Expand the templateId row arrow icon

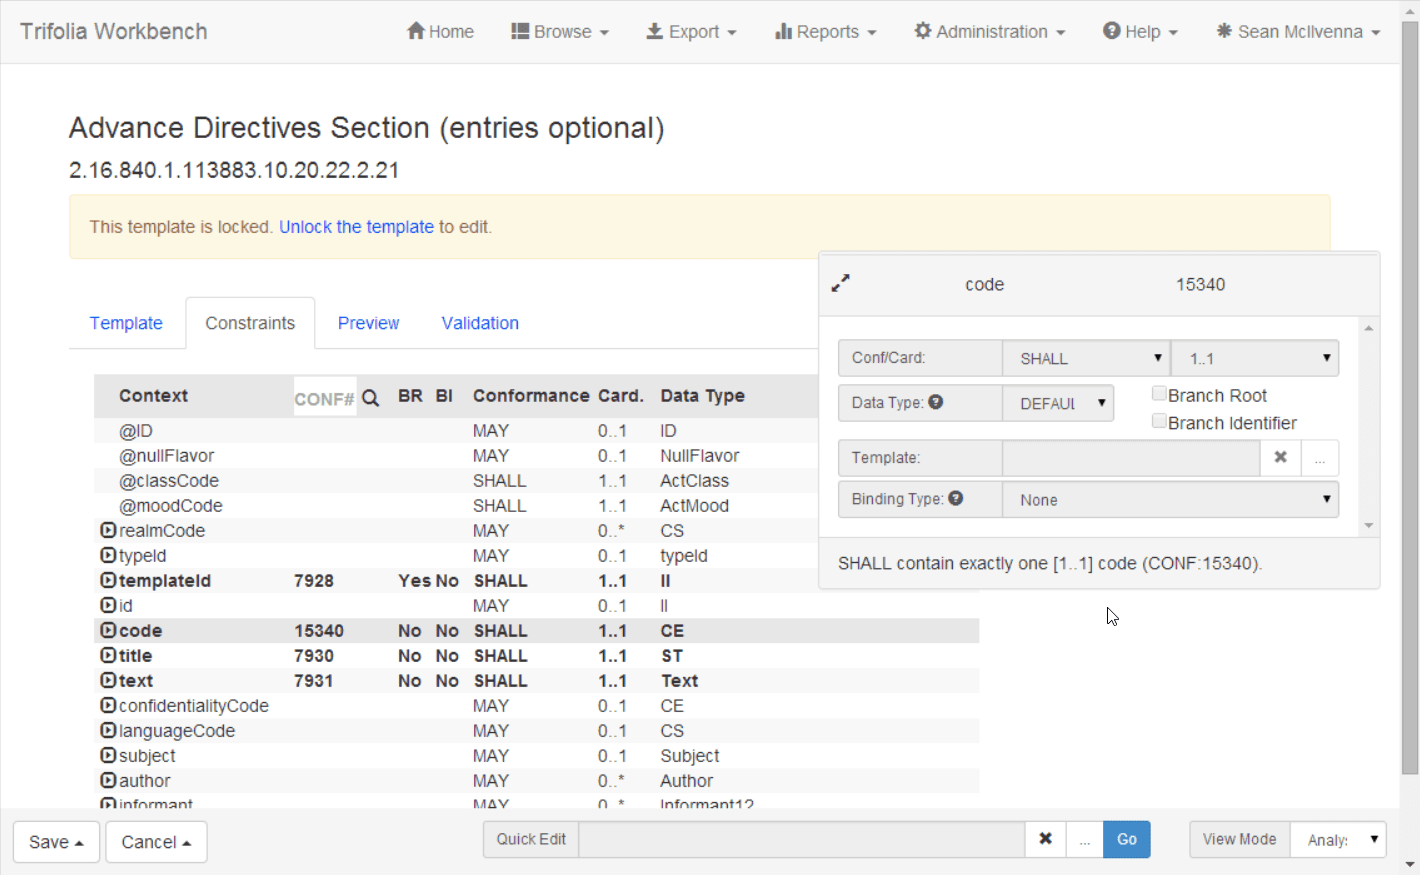coord(108,580)
